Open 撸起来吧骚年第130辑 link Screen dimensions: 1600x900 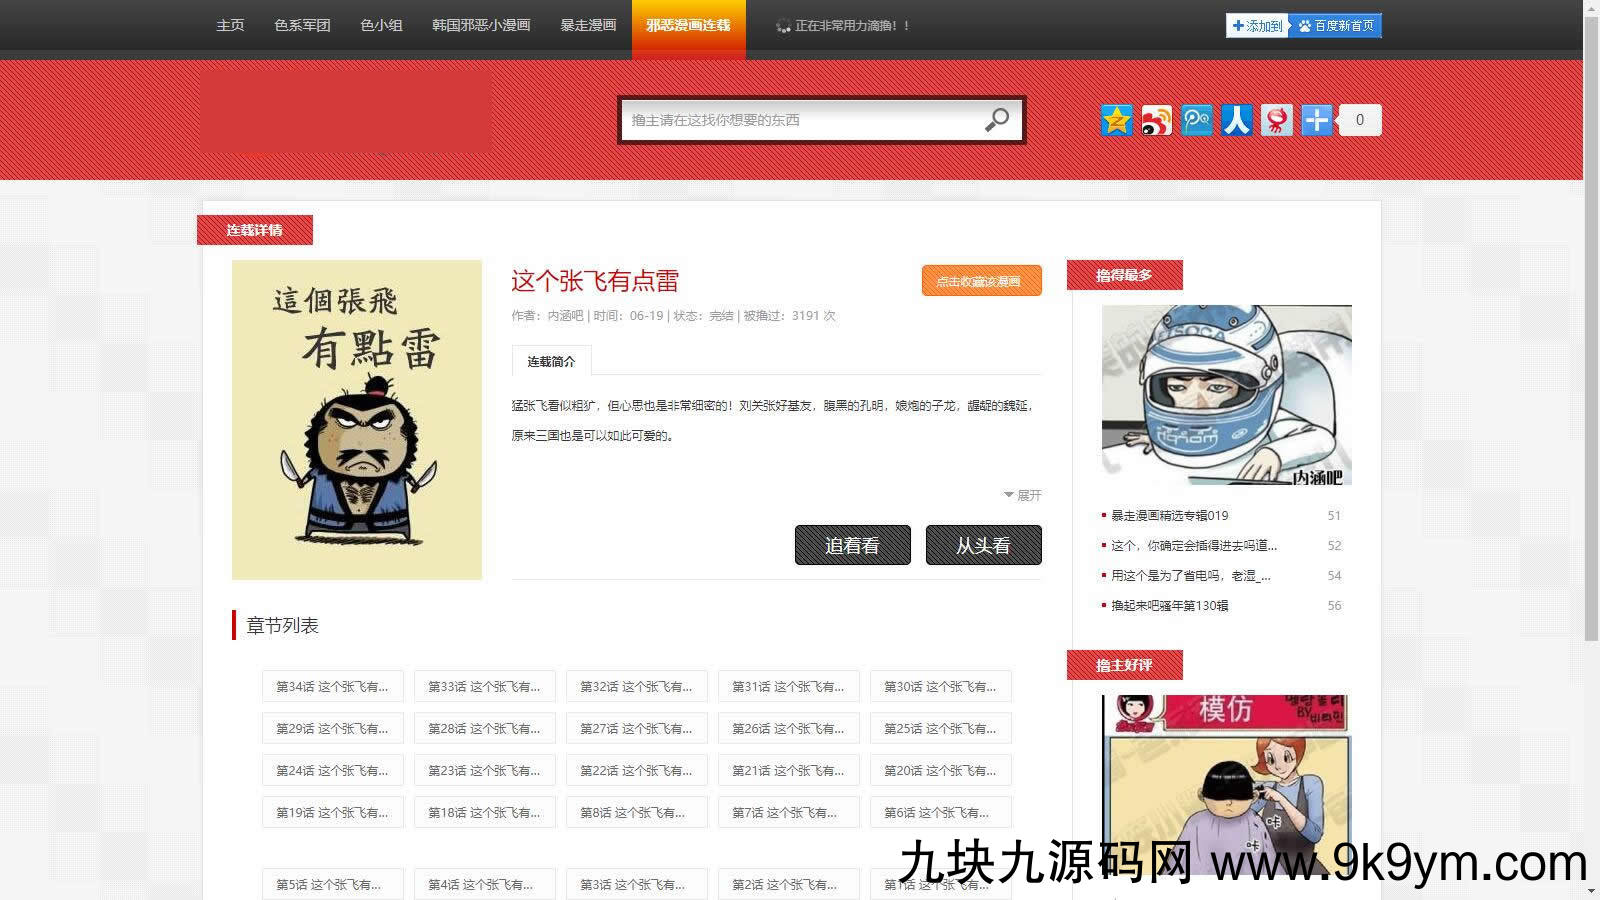pyautogui.click(x=1170, y=606)
